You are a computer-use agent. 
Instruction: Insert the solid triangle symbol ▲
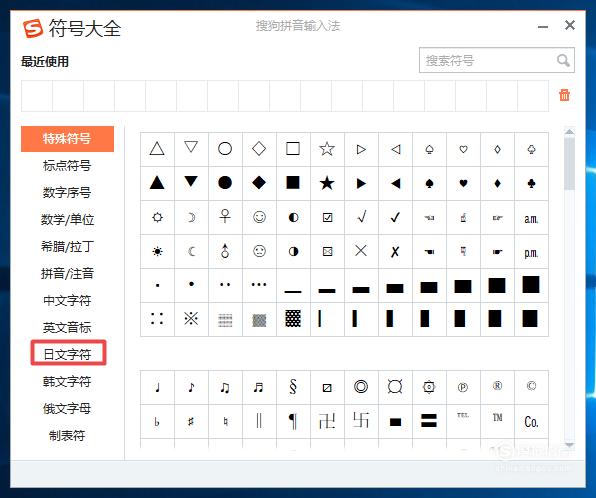(x=157, y=183)
